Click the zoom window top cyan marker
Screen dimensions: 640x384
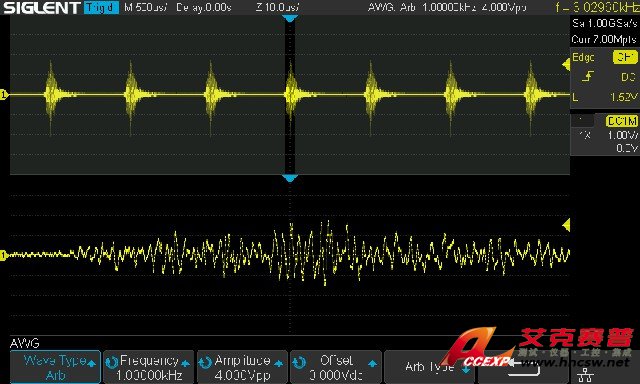[290, 18]
